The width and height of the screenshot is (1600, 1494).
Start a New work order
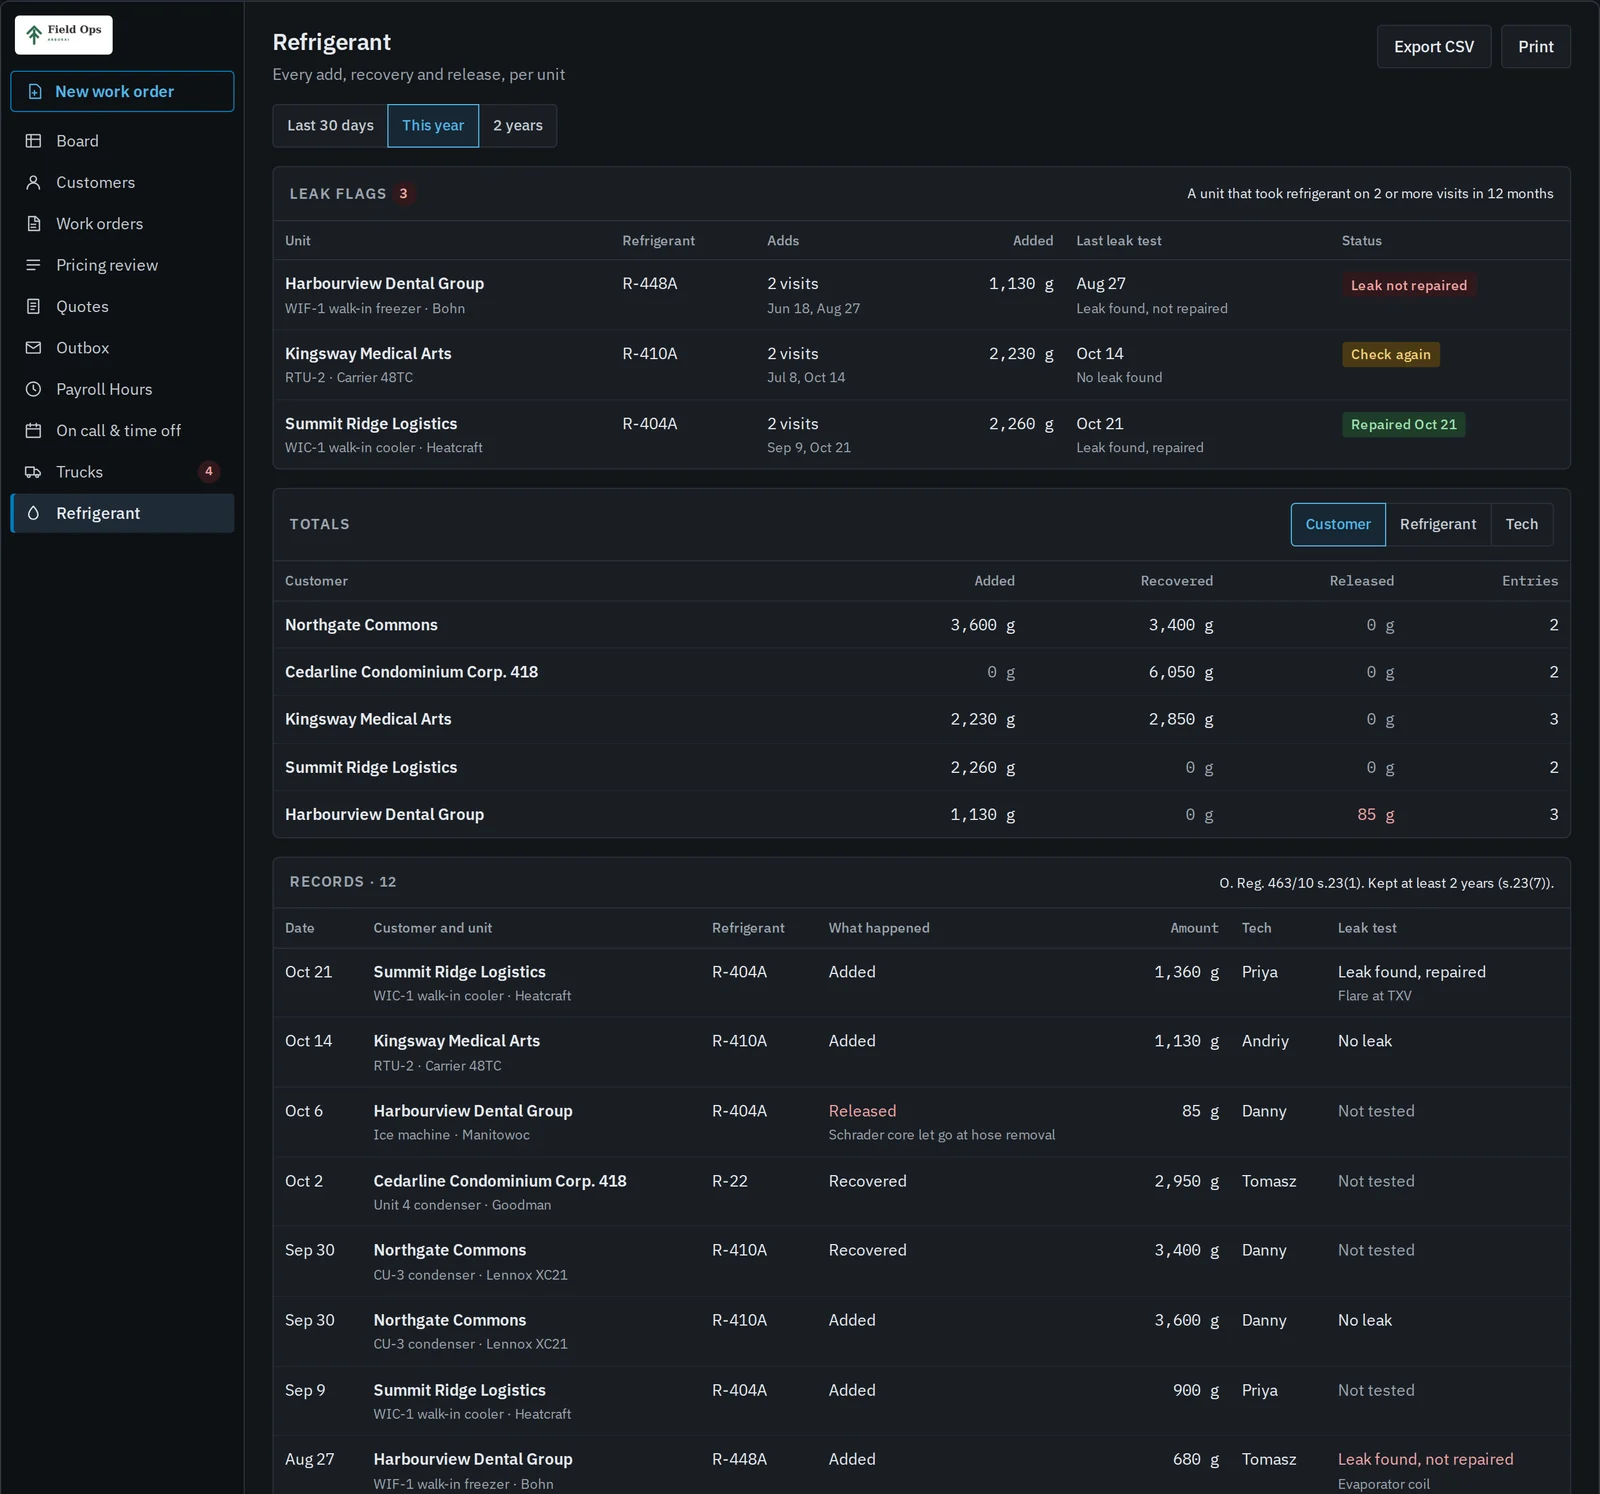tap(122, 92)
